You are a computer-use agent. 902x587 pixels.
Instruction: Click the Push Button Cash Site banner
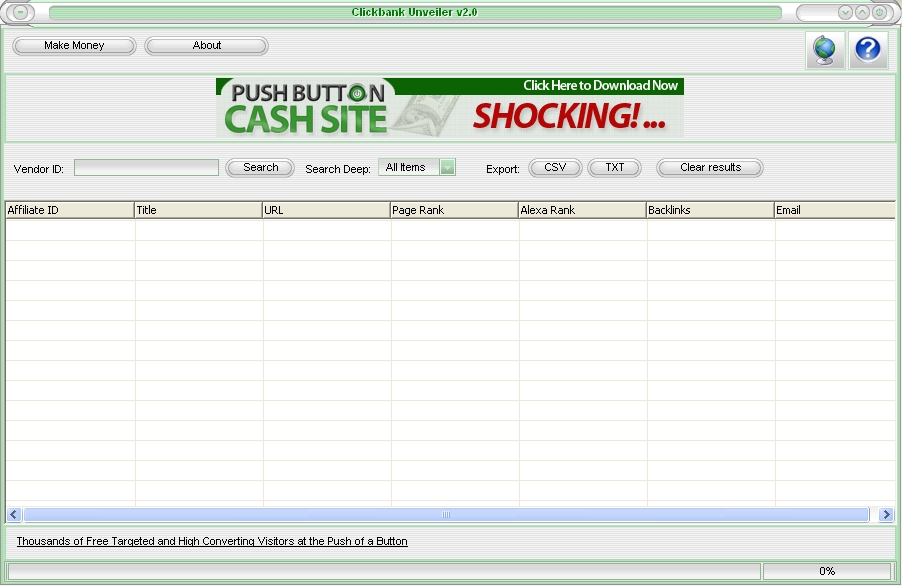click(x=450, y=108)
